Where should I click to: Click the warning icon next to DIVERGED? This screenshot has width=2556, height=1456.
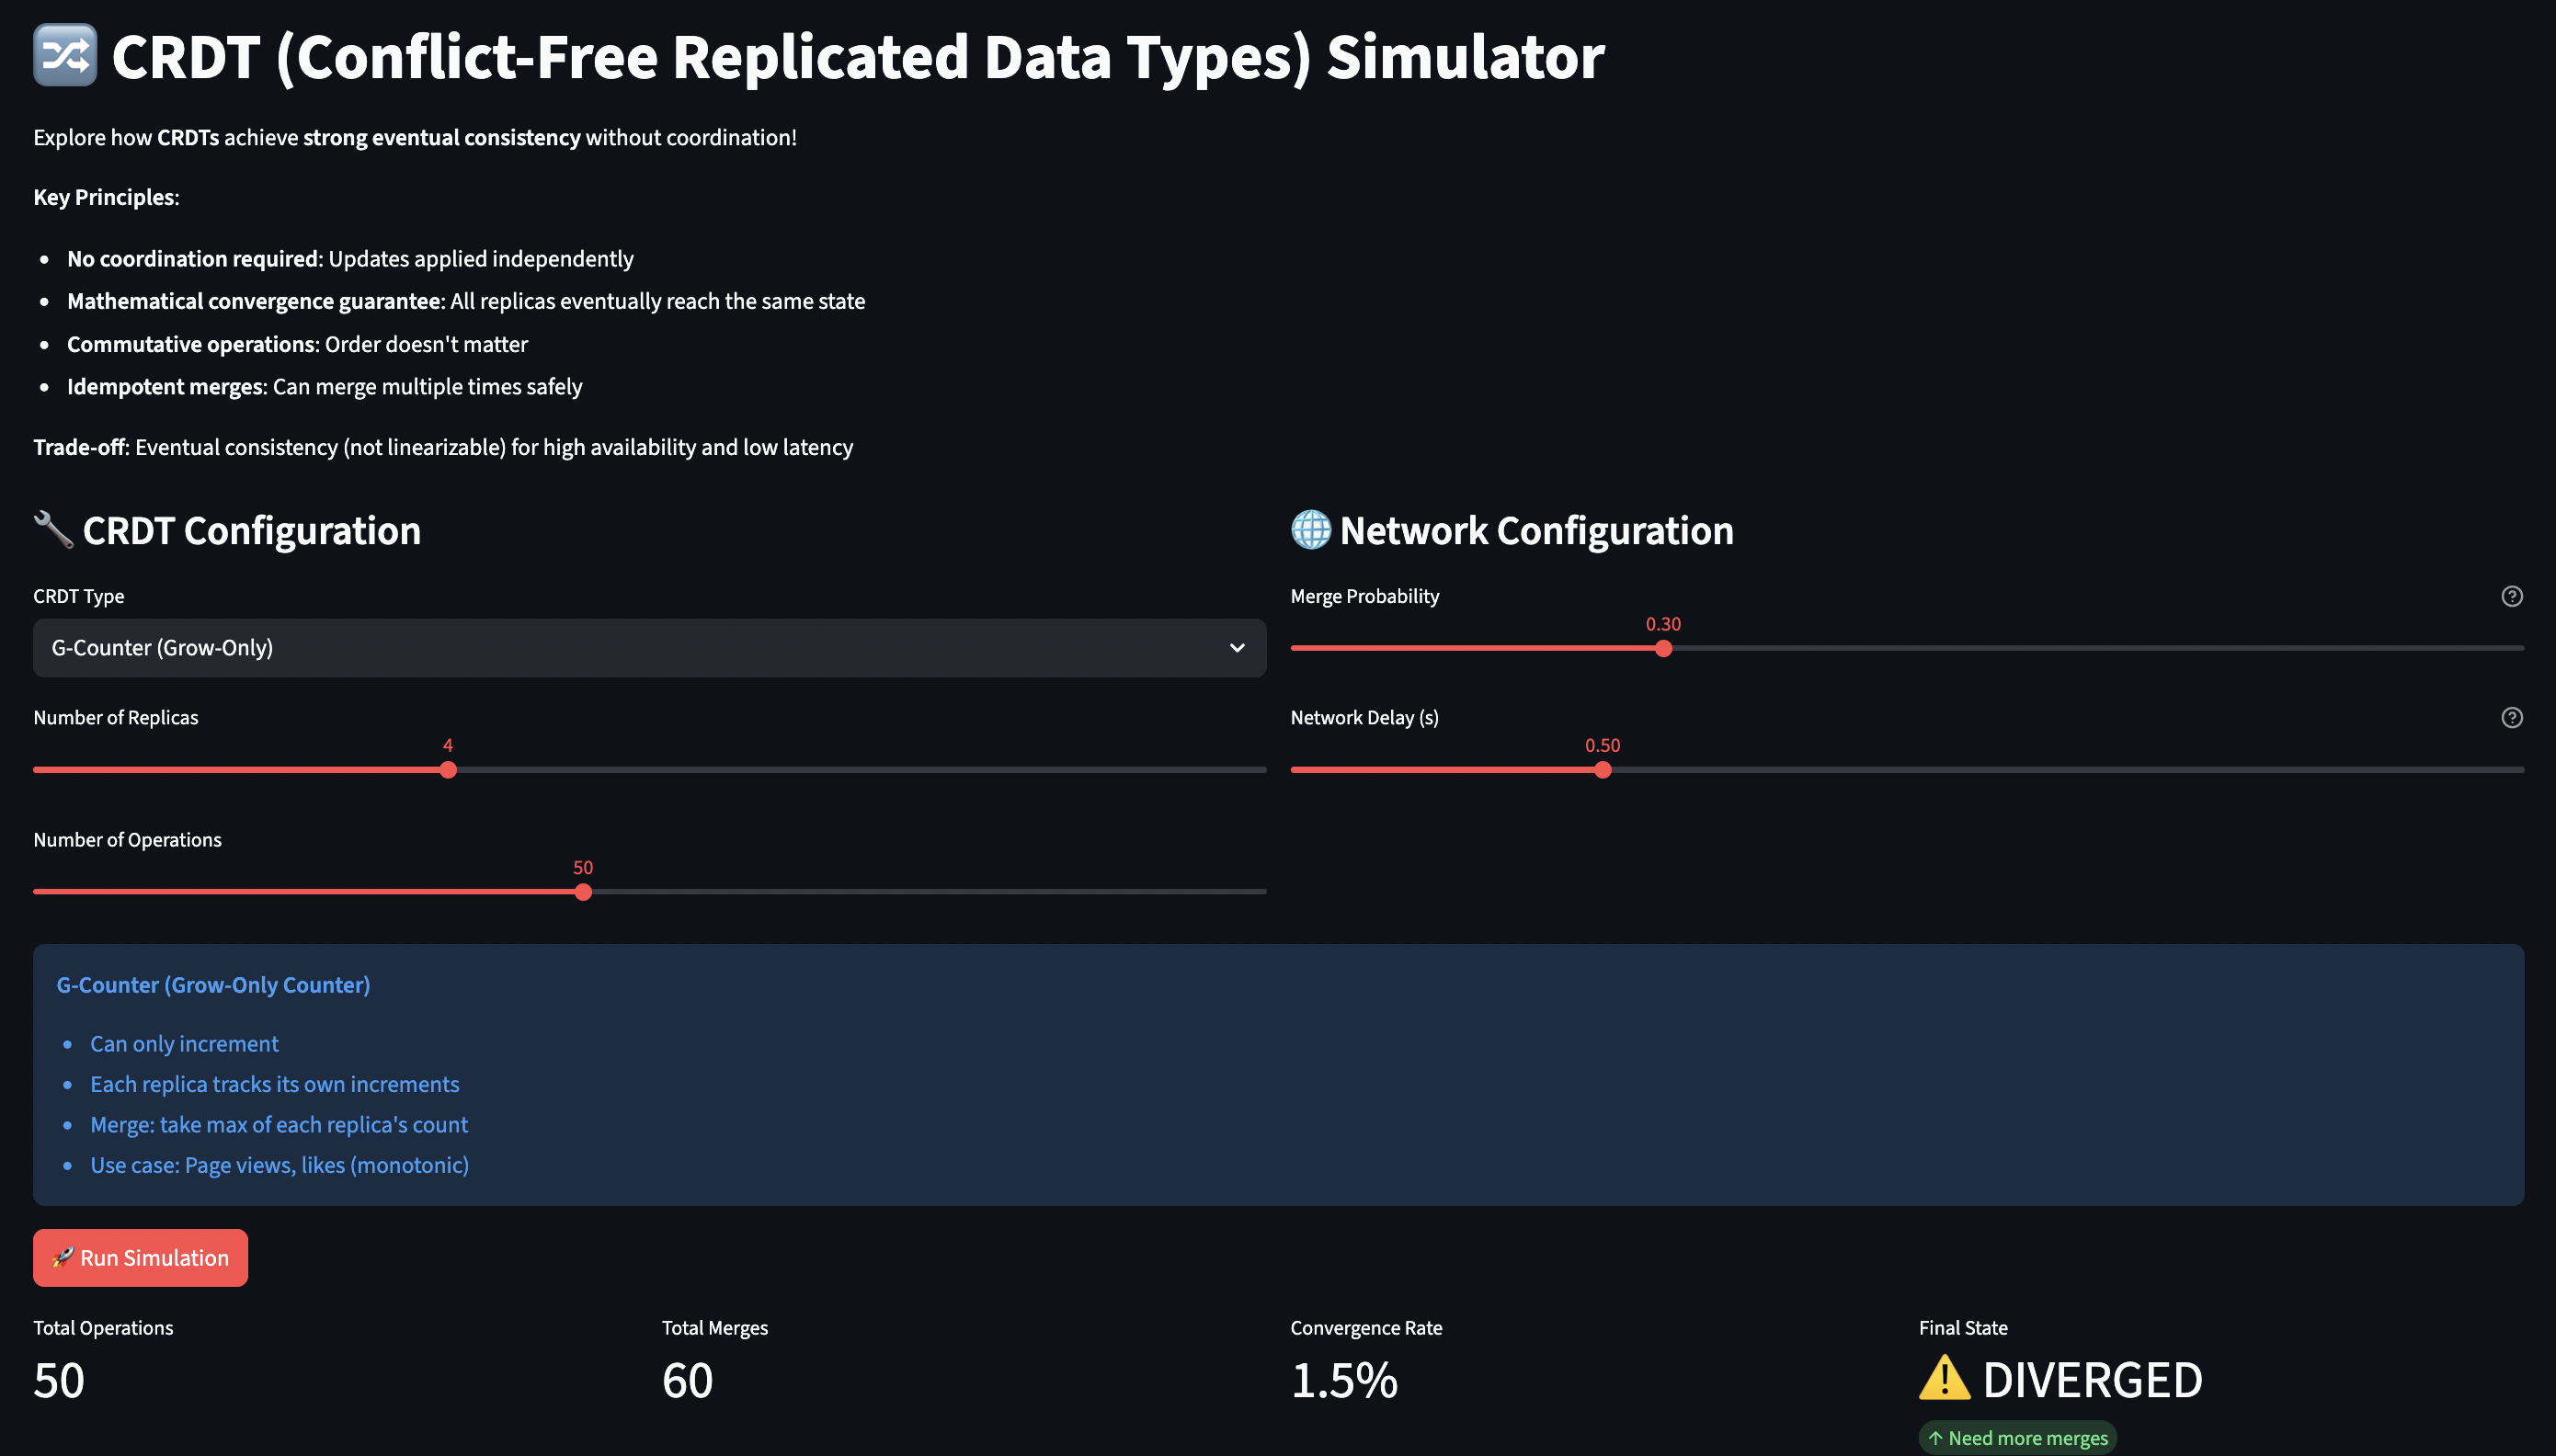(1943, 1378)
